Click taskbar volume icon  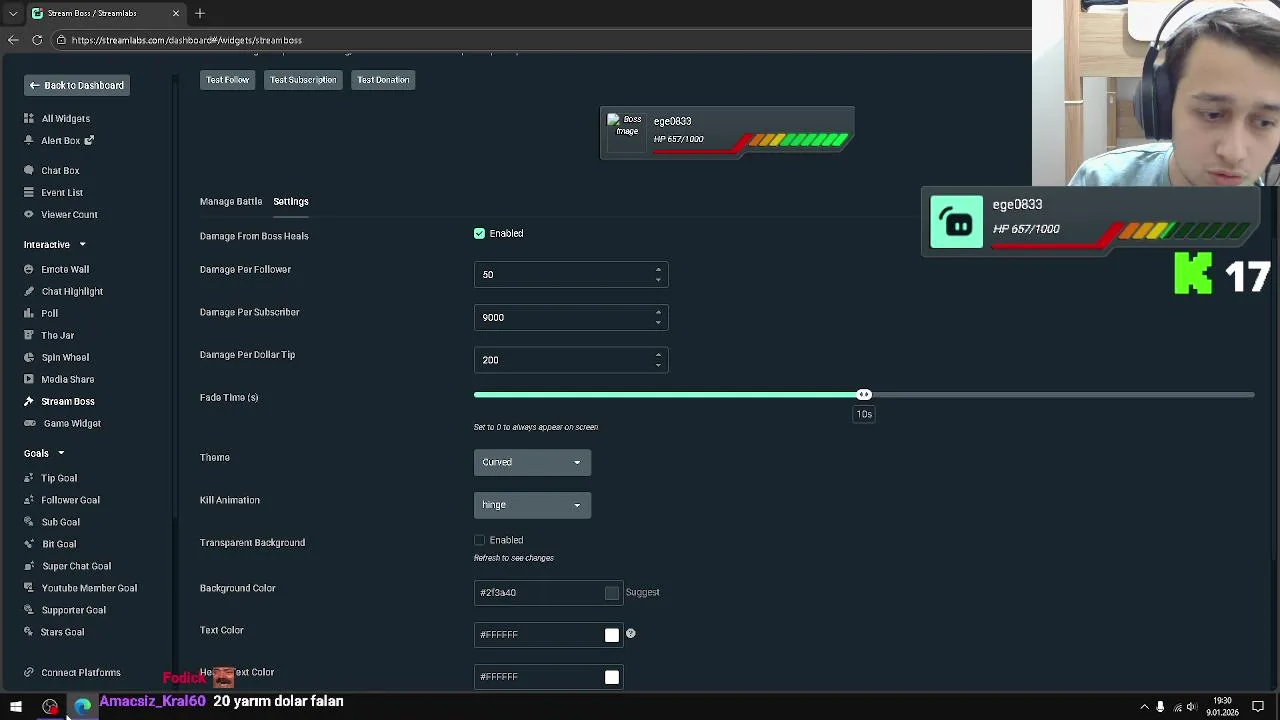1192,707
